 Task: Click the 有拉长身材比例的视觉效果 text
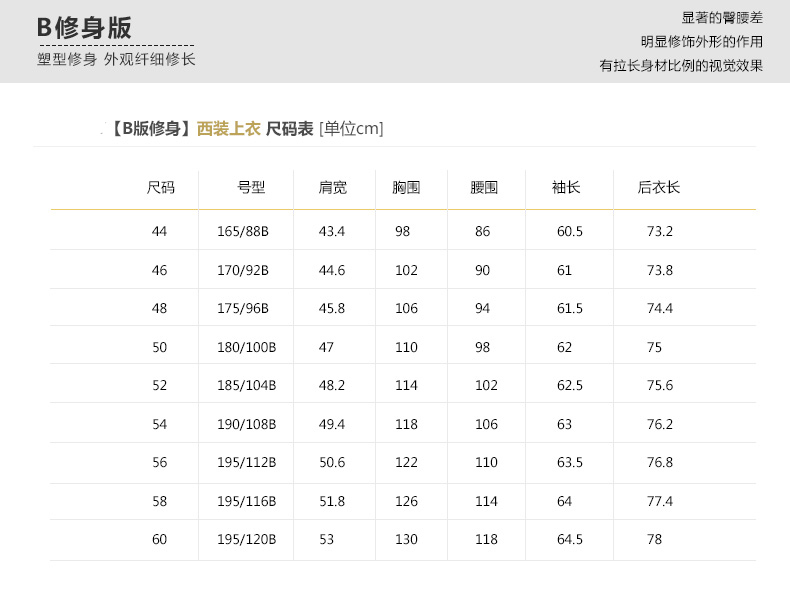click(680, 66)
